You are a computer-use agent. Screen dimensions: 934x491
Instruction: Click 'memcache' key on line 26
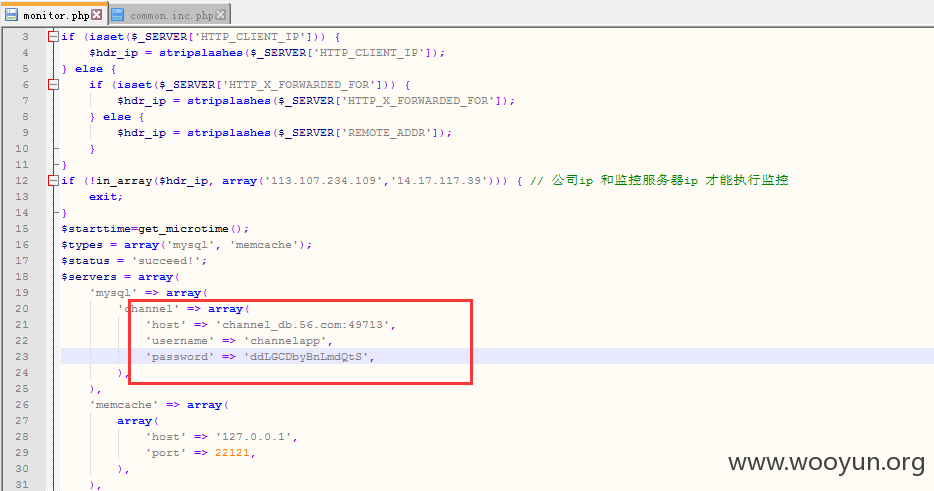click(124, 405)
